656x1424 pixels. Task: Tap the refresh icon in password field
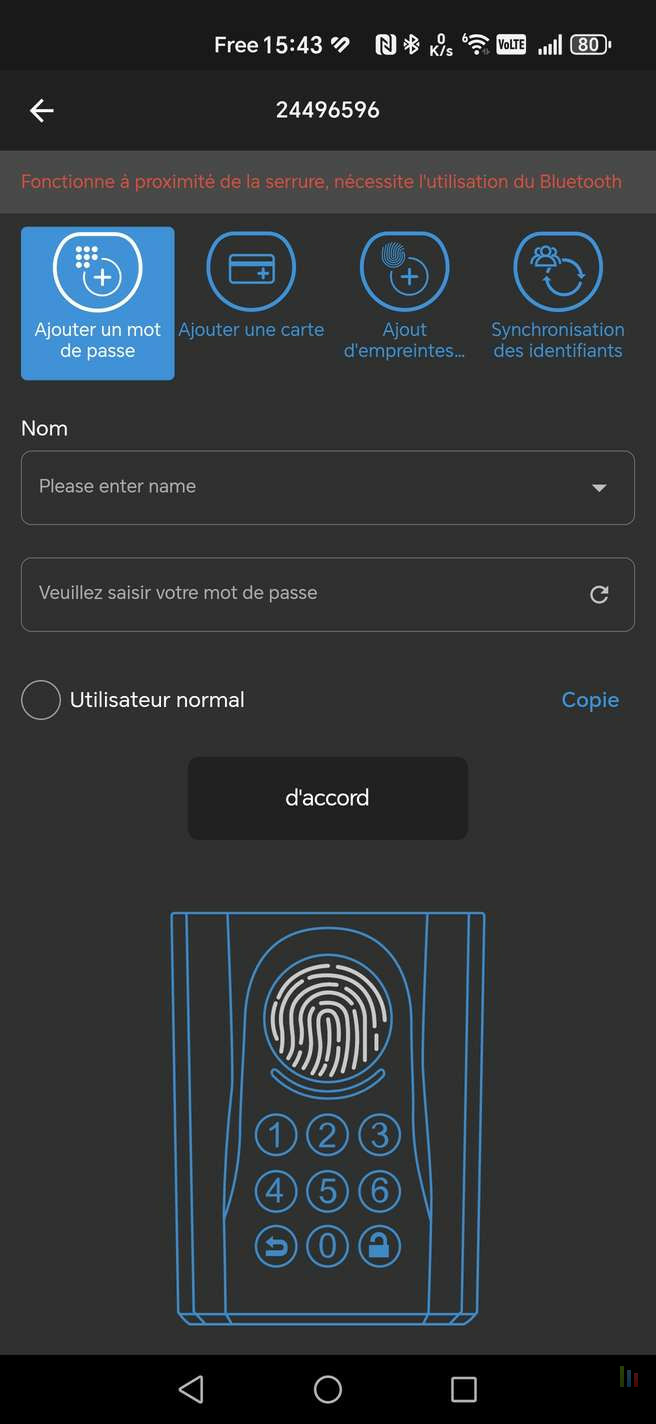[599, 595]
